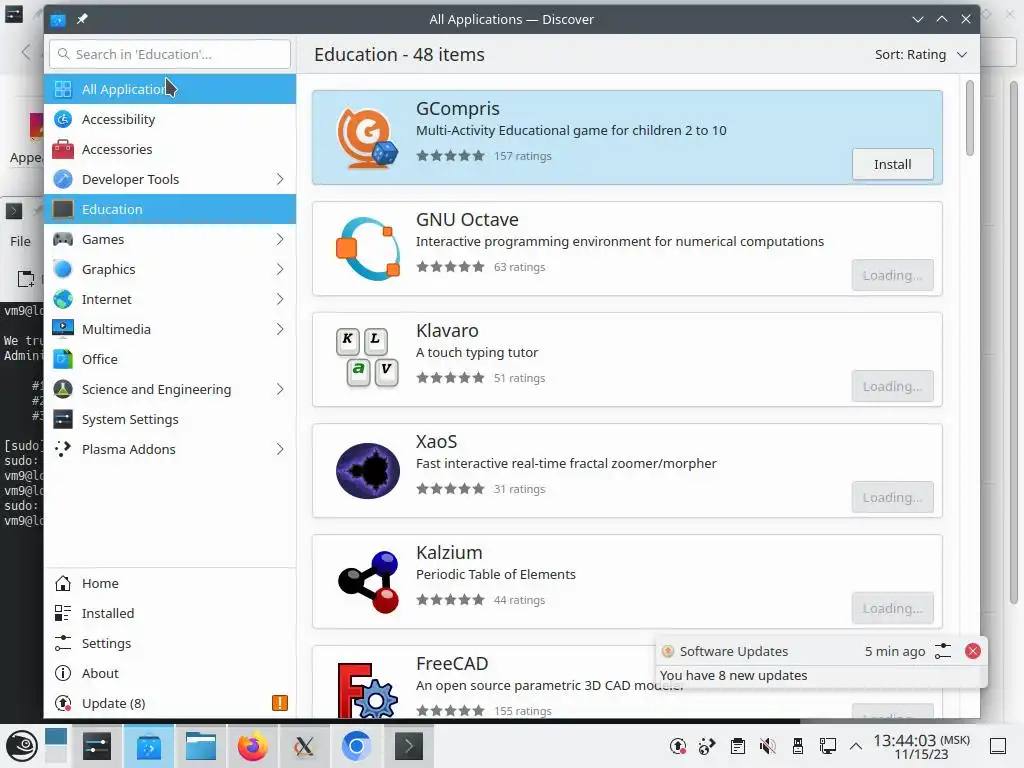This screenshot has width=1024, height=768.
Task: Click the clipboard tray icon
Action: [738, 746]
